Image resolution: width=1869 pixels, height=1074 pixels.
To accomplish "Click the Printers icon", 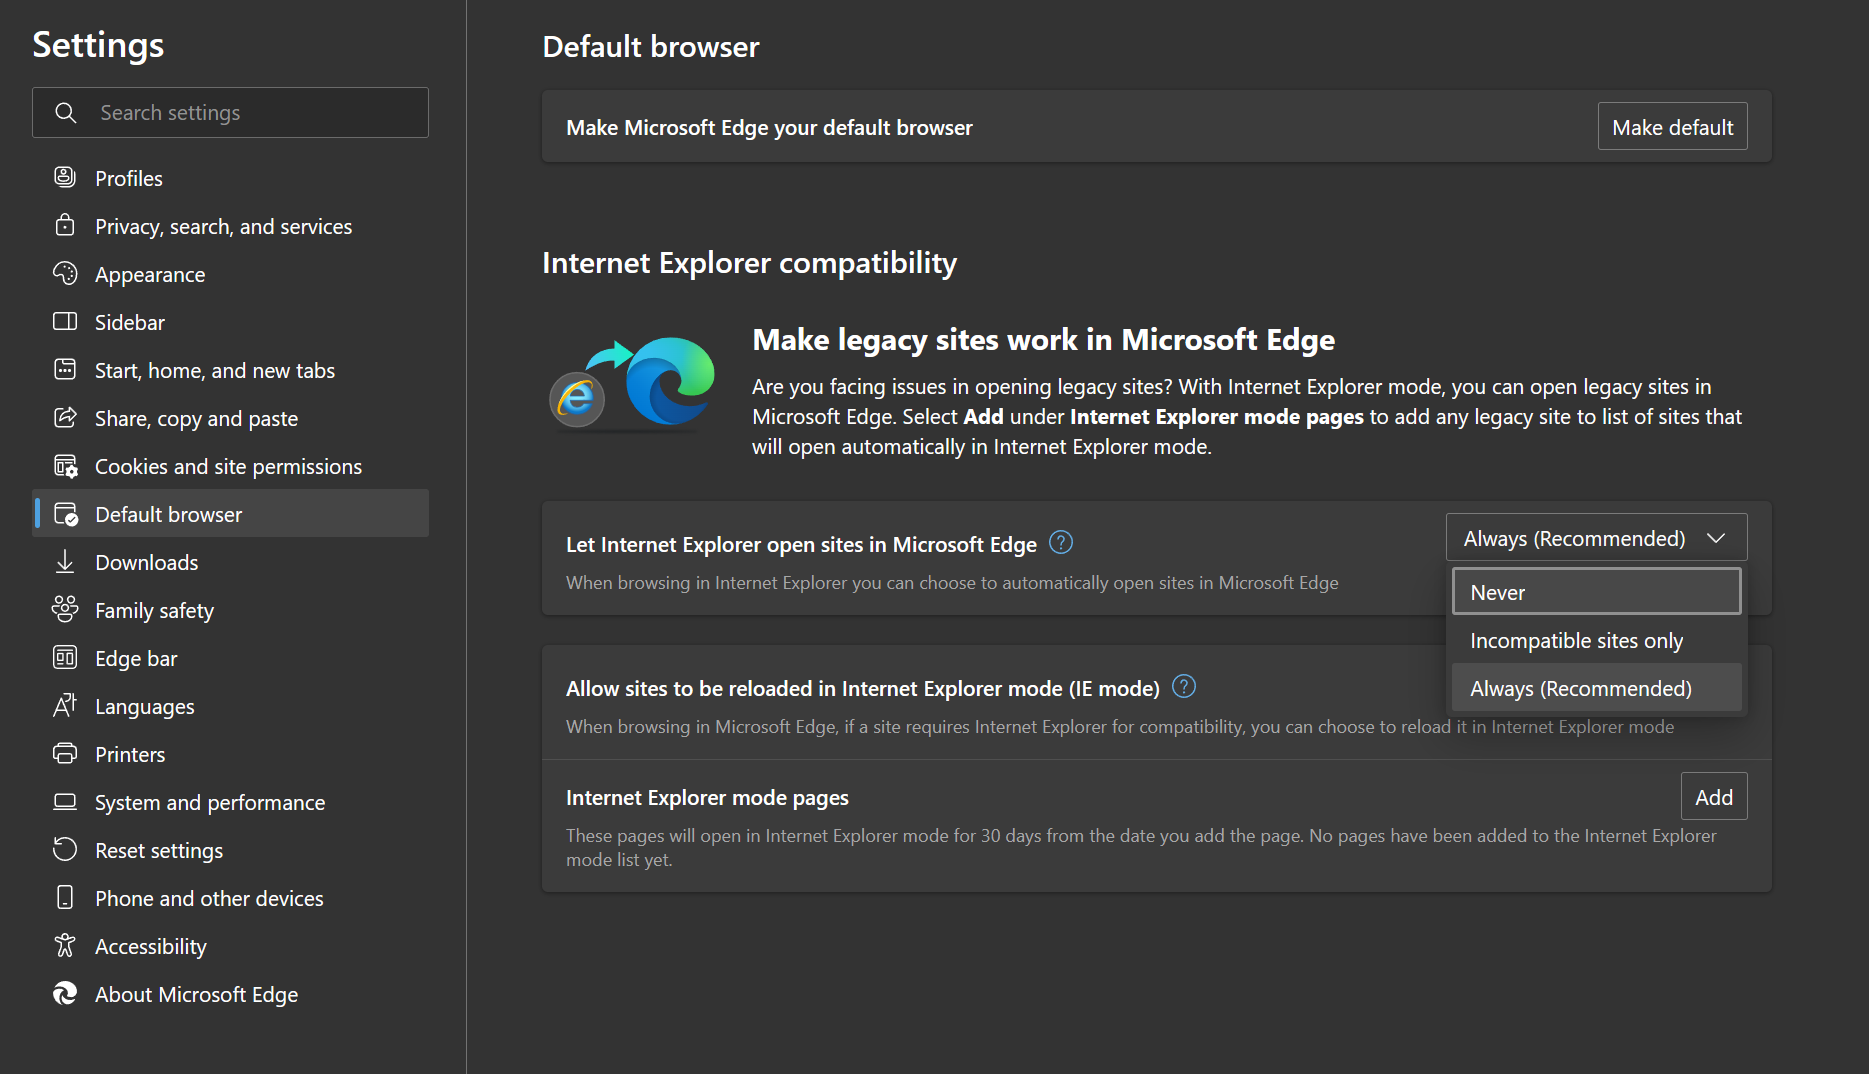I will [x=65, y=754].
